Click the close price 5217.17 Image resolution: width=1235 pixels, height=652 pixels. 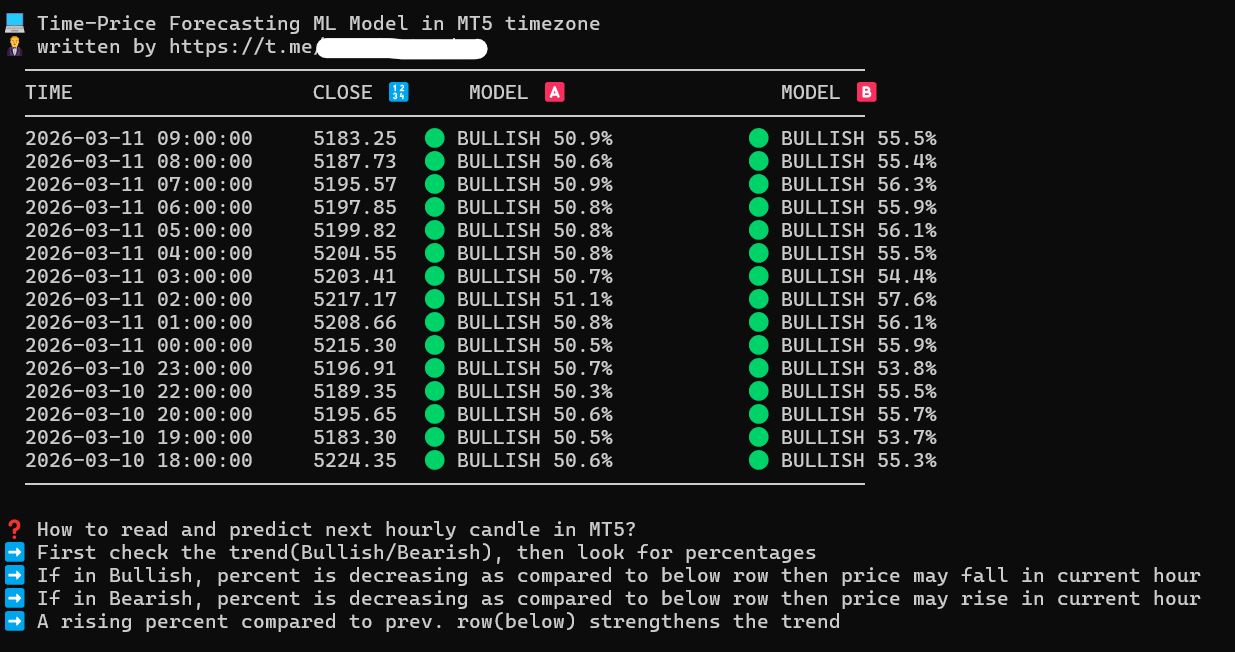point(354,299)
